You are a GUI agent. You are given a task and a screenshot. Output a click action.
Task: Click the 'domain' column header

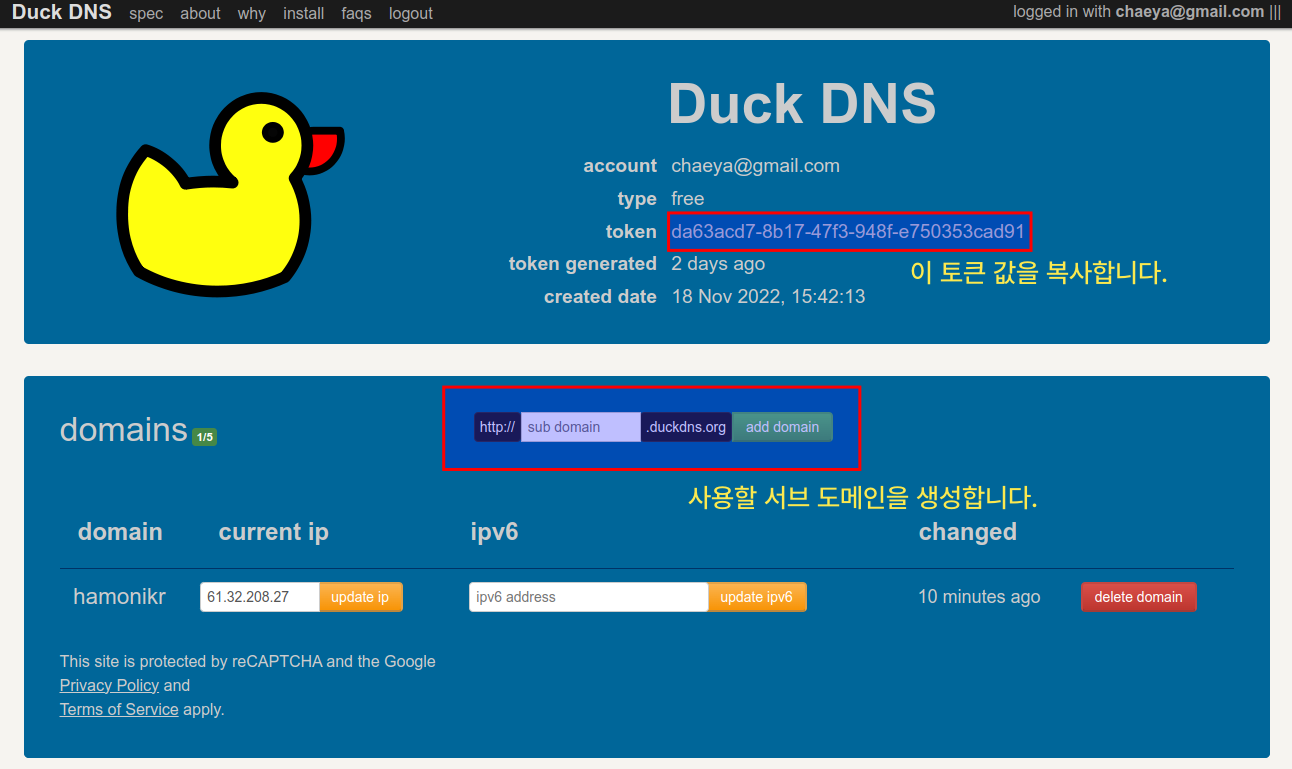(120, 532)
